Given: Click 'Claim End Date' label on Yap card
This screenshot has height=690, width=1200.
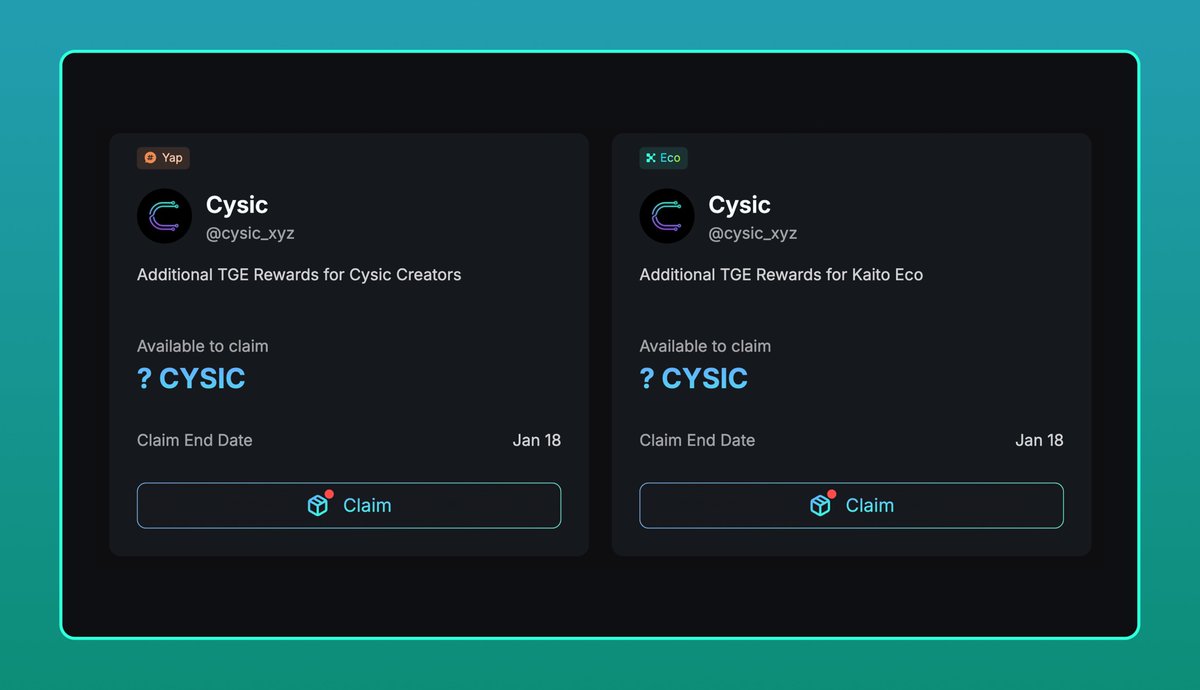Looking at the screenshot, I should [x=195, y=440].
